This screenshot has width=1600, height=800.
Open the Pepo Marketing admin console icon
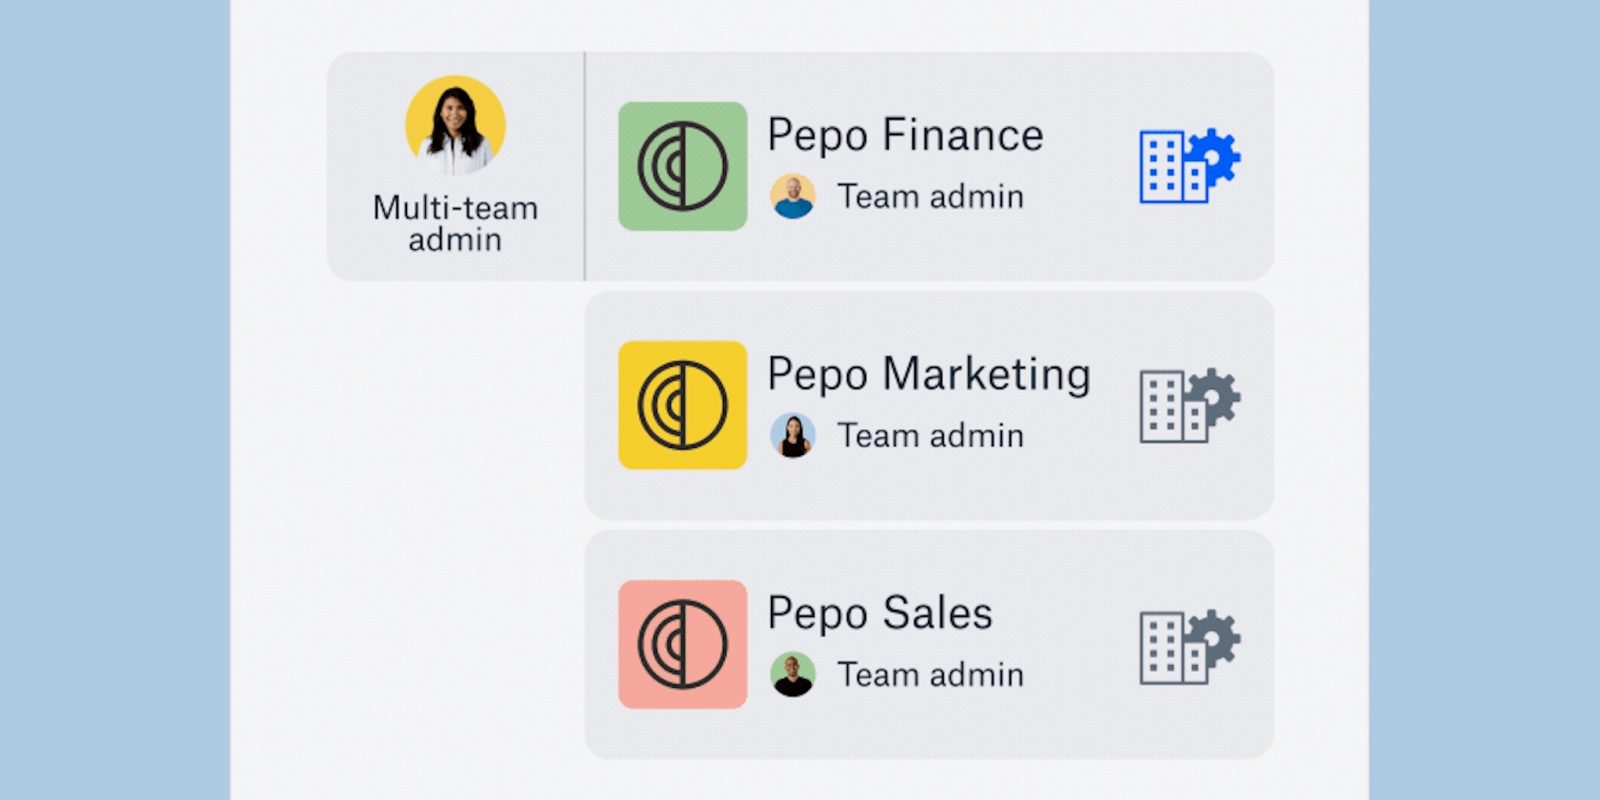[1188, 405]
